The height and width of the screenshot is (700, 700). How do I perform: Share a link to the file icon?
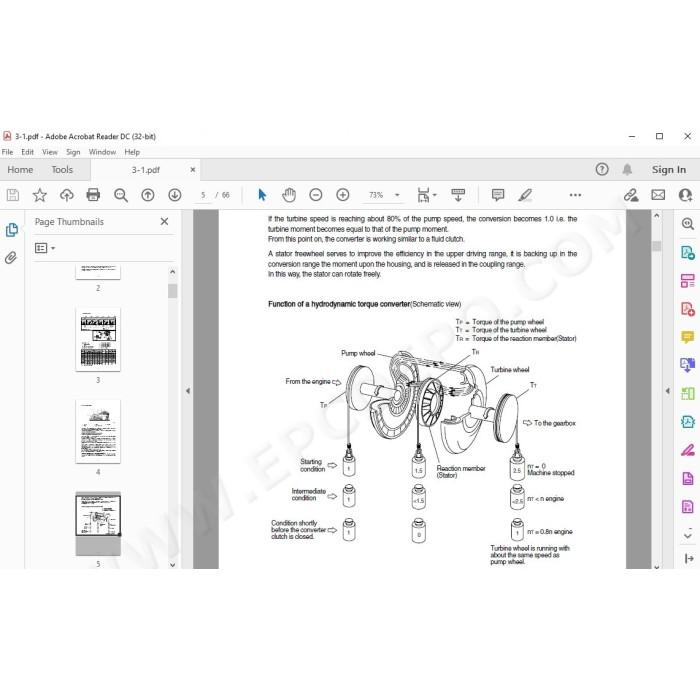631,195
